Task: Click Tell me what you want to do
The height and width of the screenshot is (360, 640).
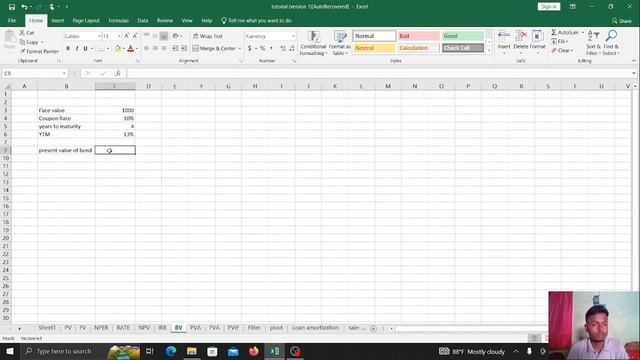Action: (x=256, y=20)
